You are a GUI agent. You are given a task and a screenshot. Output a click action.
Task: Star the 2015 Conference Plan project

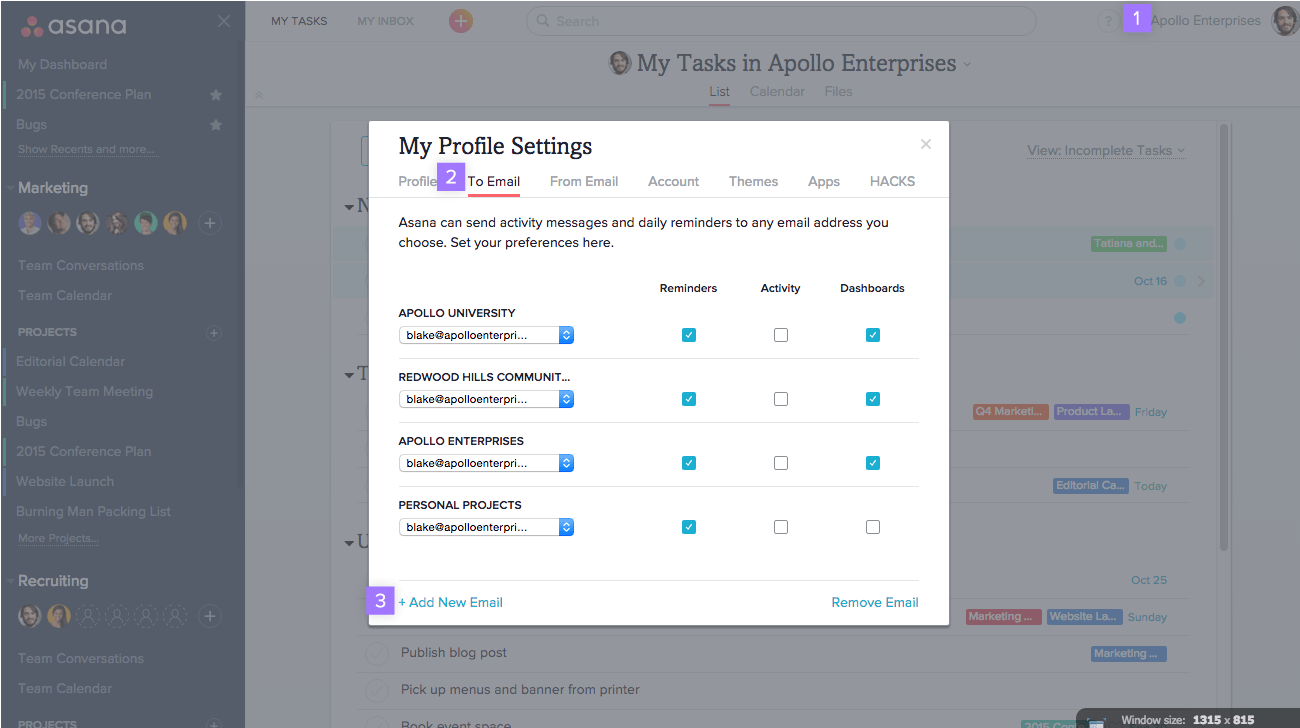point(215,93)
